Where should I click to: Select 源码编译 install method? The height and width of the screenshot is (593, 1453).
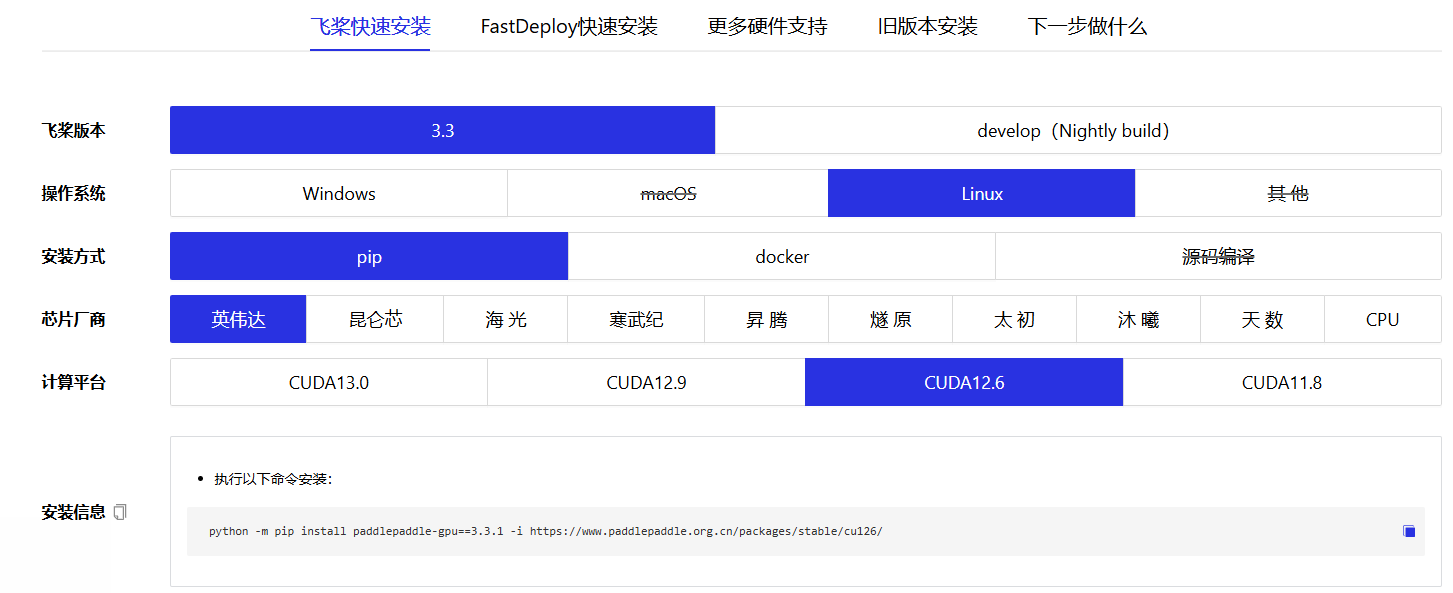pyautogui.click(x=1219, y=256)
